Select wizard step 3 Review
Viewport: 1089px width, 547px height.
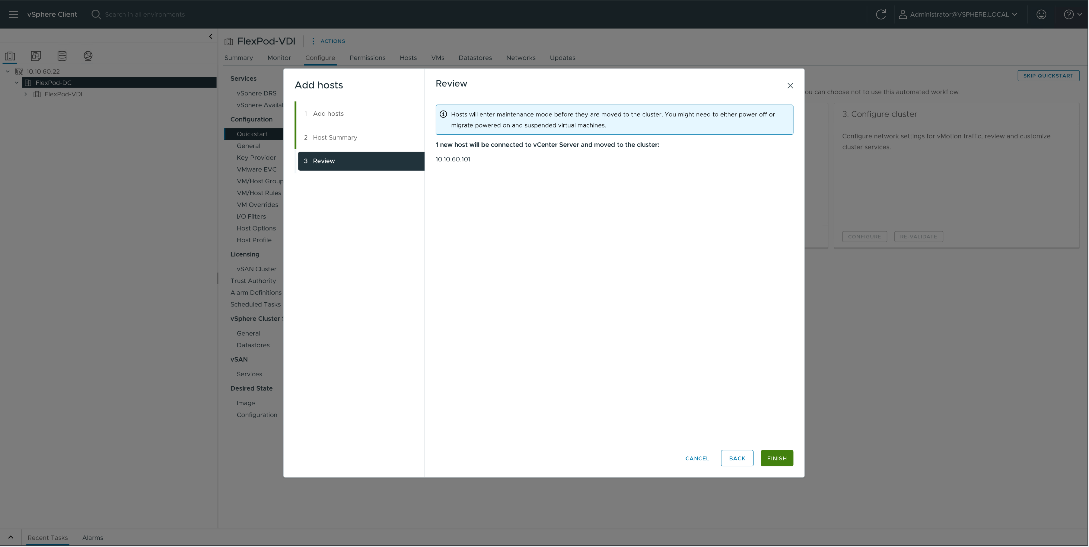tap(360, 161)
